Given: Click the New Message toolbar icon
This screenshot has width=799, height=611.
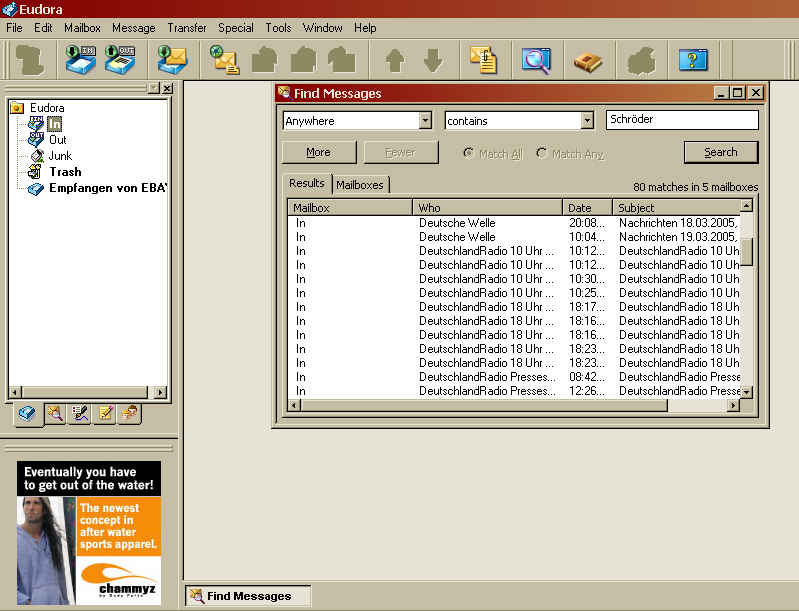Looking at the screenshot, I should [x=224, y=61].
